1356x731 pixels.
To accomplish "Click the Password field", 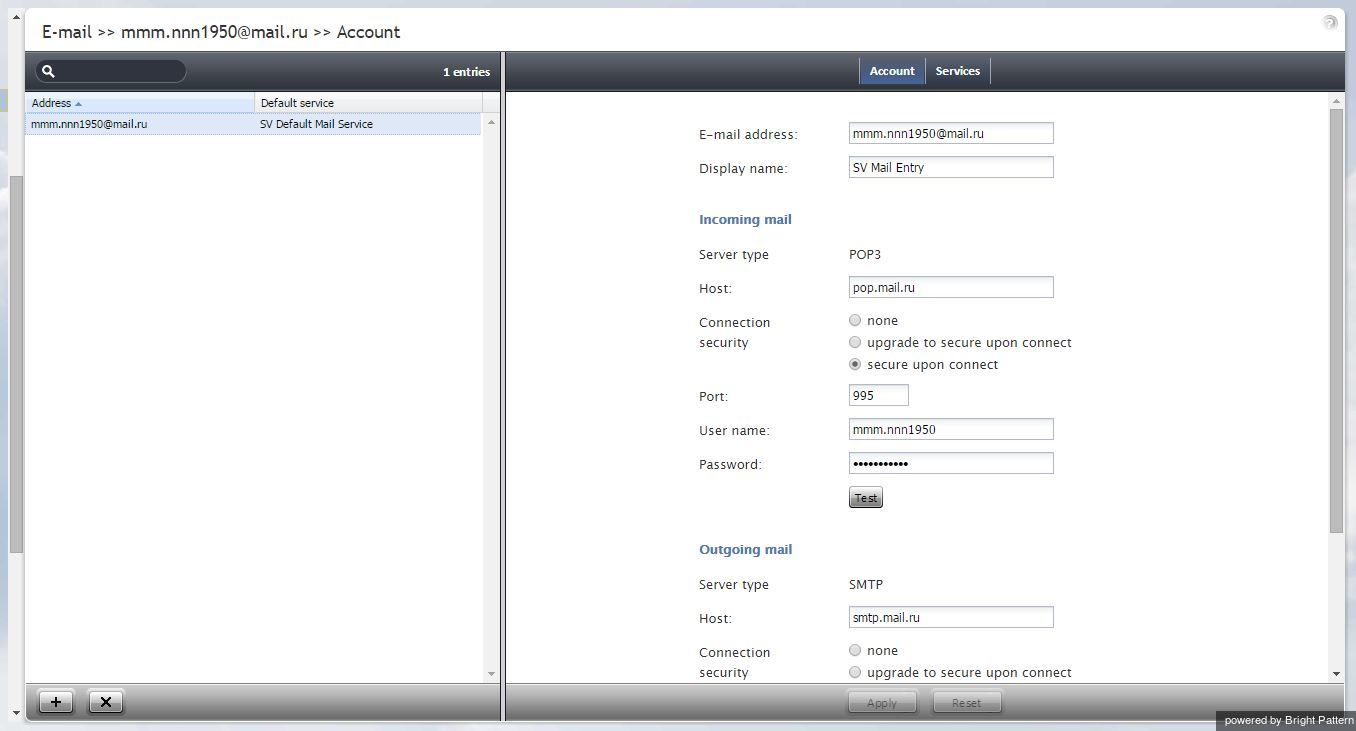I will (x=951, y=463).
